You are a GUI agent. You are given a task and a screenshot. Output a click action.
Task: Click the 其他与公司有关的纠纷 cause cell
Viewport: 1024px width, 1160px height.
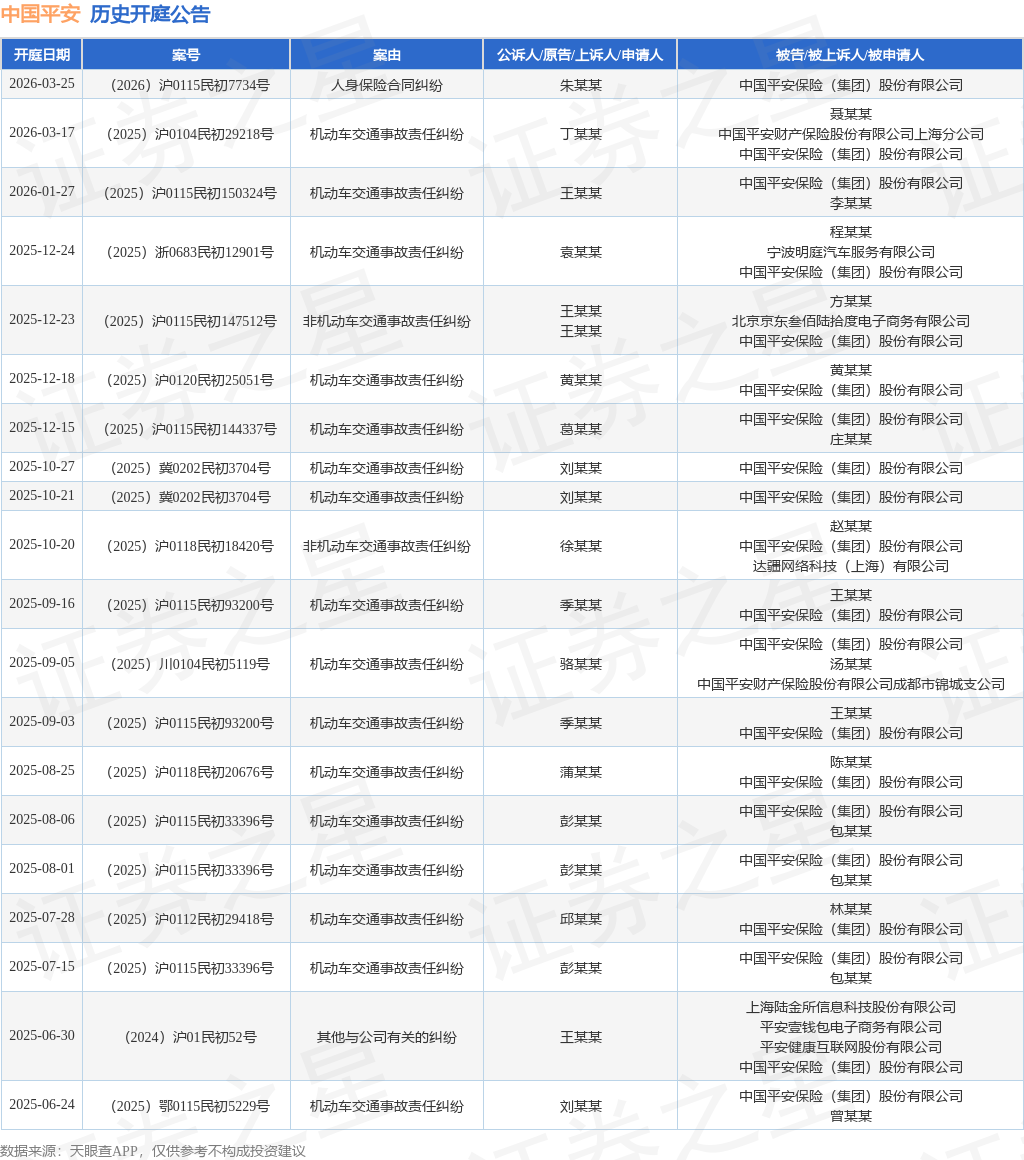pyautogui.click(x=386, y=1037)
